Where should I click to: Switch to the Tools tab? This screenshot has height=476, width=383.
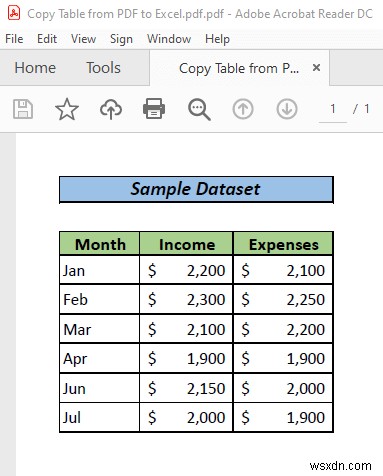coord(103,68)
